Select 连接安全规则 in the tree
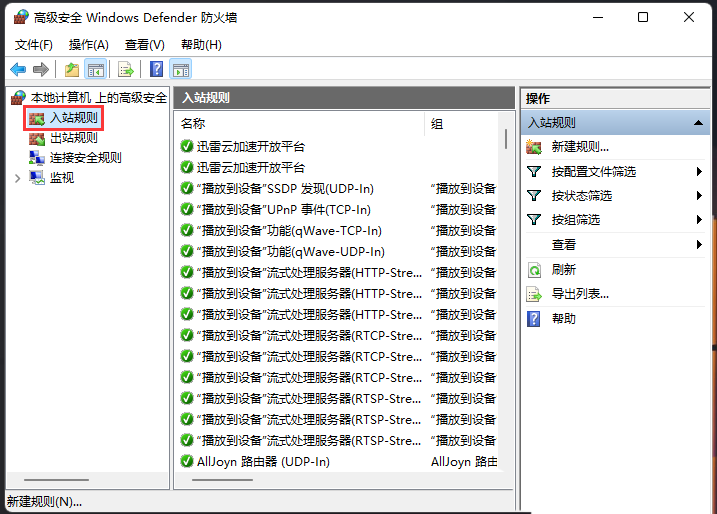This screenshot has height=514, width=717. (86, 158)
